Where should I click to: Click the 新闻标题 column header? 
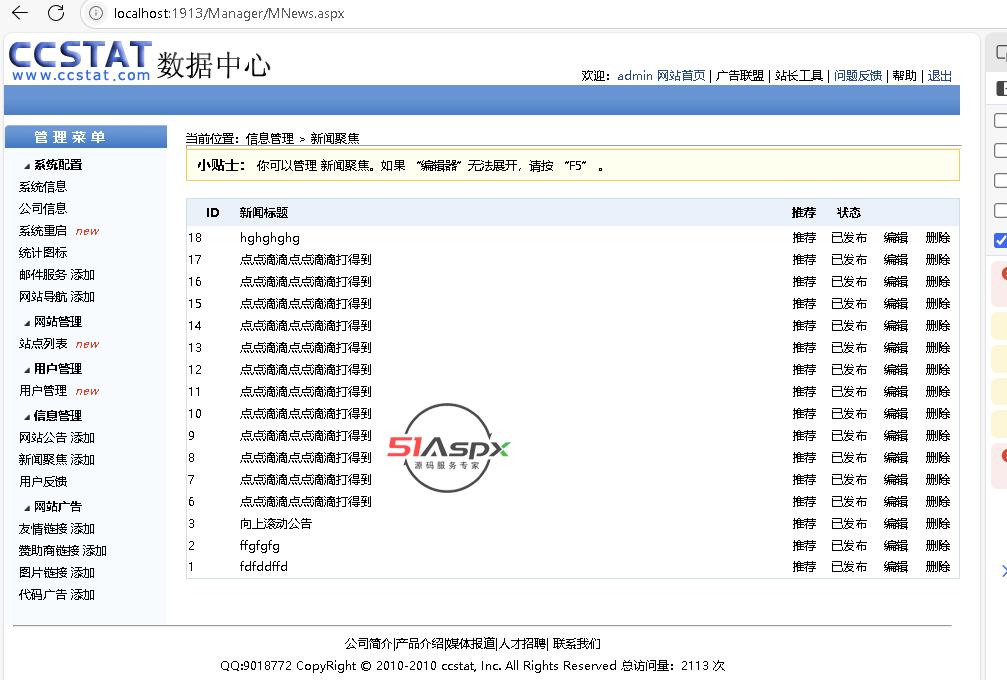click(x=264, y=213)
